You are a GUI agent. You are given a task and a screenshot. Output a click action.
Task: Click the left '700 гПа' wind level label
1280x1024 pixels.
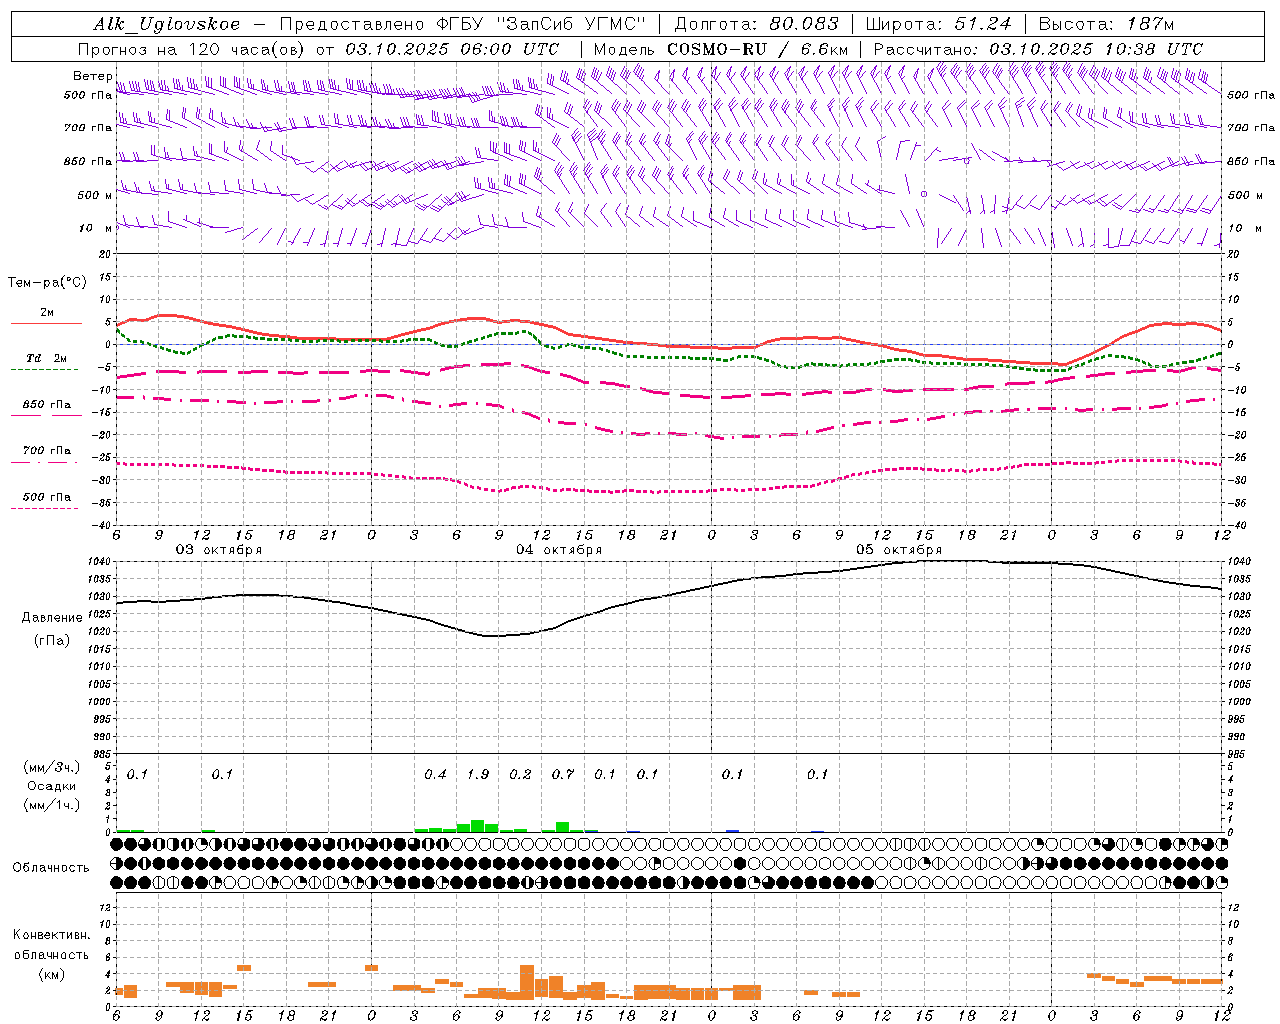point(88,128)
